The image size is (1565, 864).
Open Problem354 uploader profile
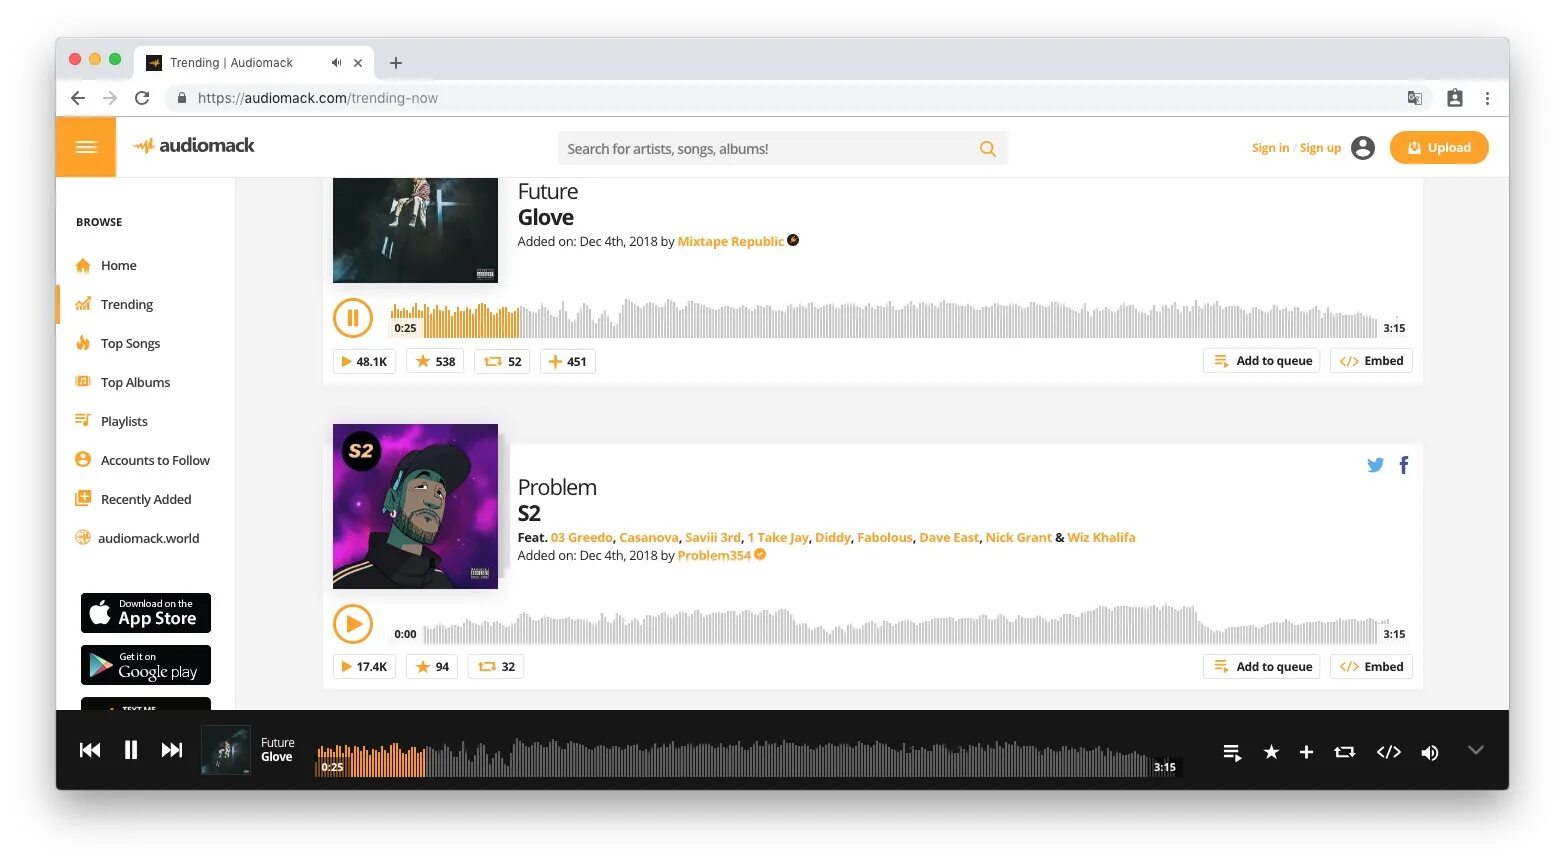click(x=714, y=555)
